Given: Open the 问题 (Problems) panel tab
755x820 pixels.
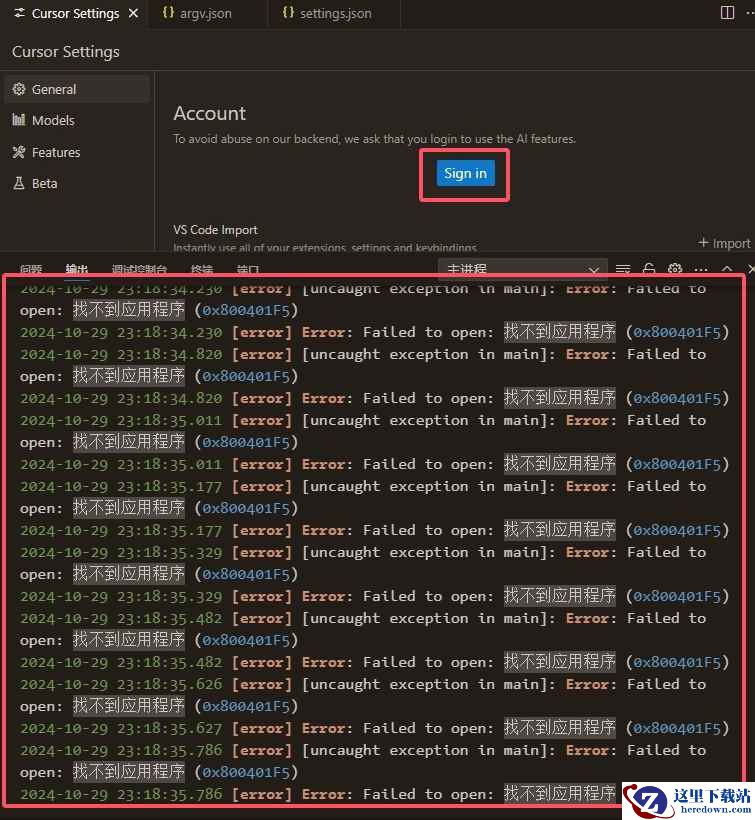Looking at the screenshot, I should pos(30,270).
